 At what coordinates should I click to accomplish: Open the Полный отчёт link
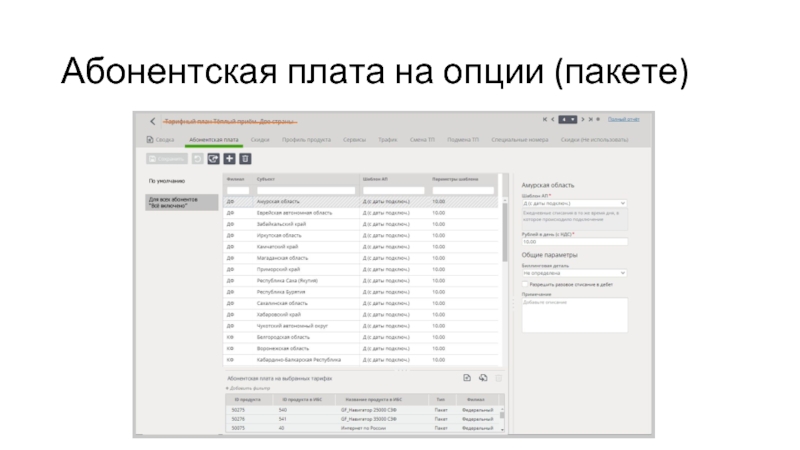623,119
